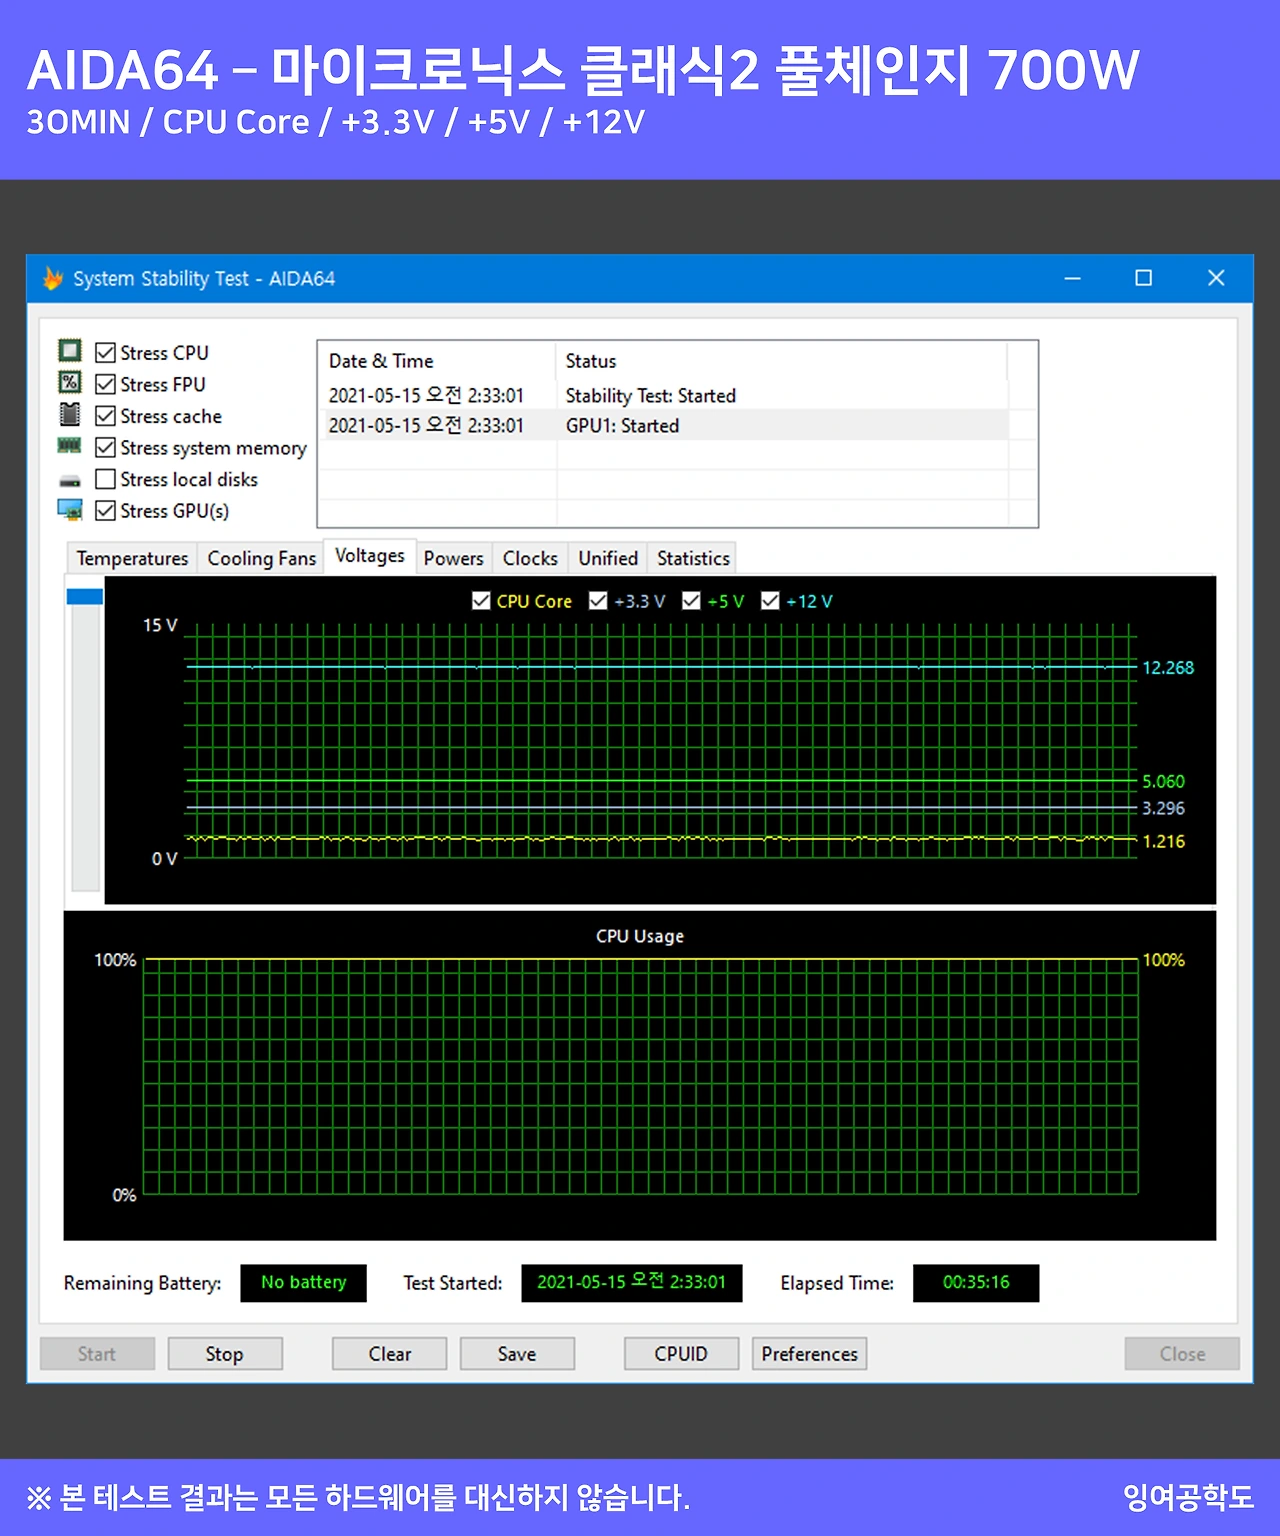Click the RAM module icon beside Stress system memory

(69, 446)
